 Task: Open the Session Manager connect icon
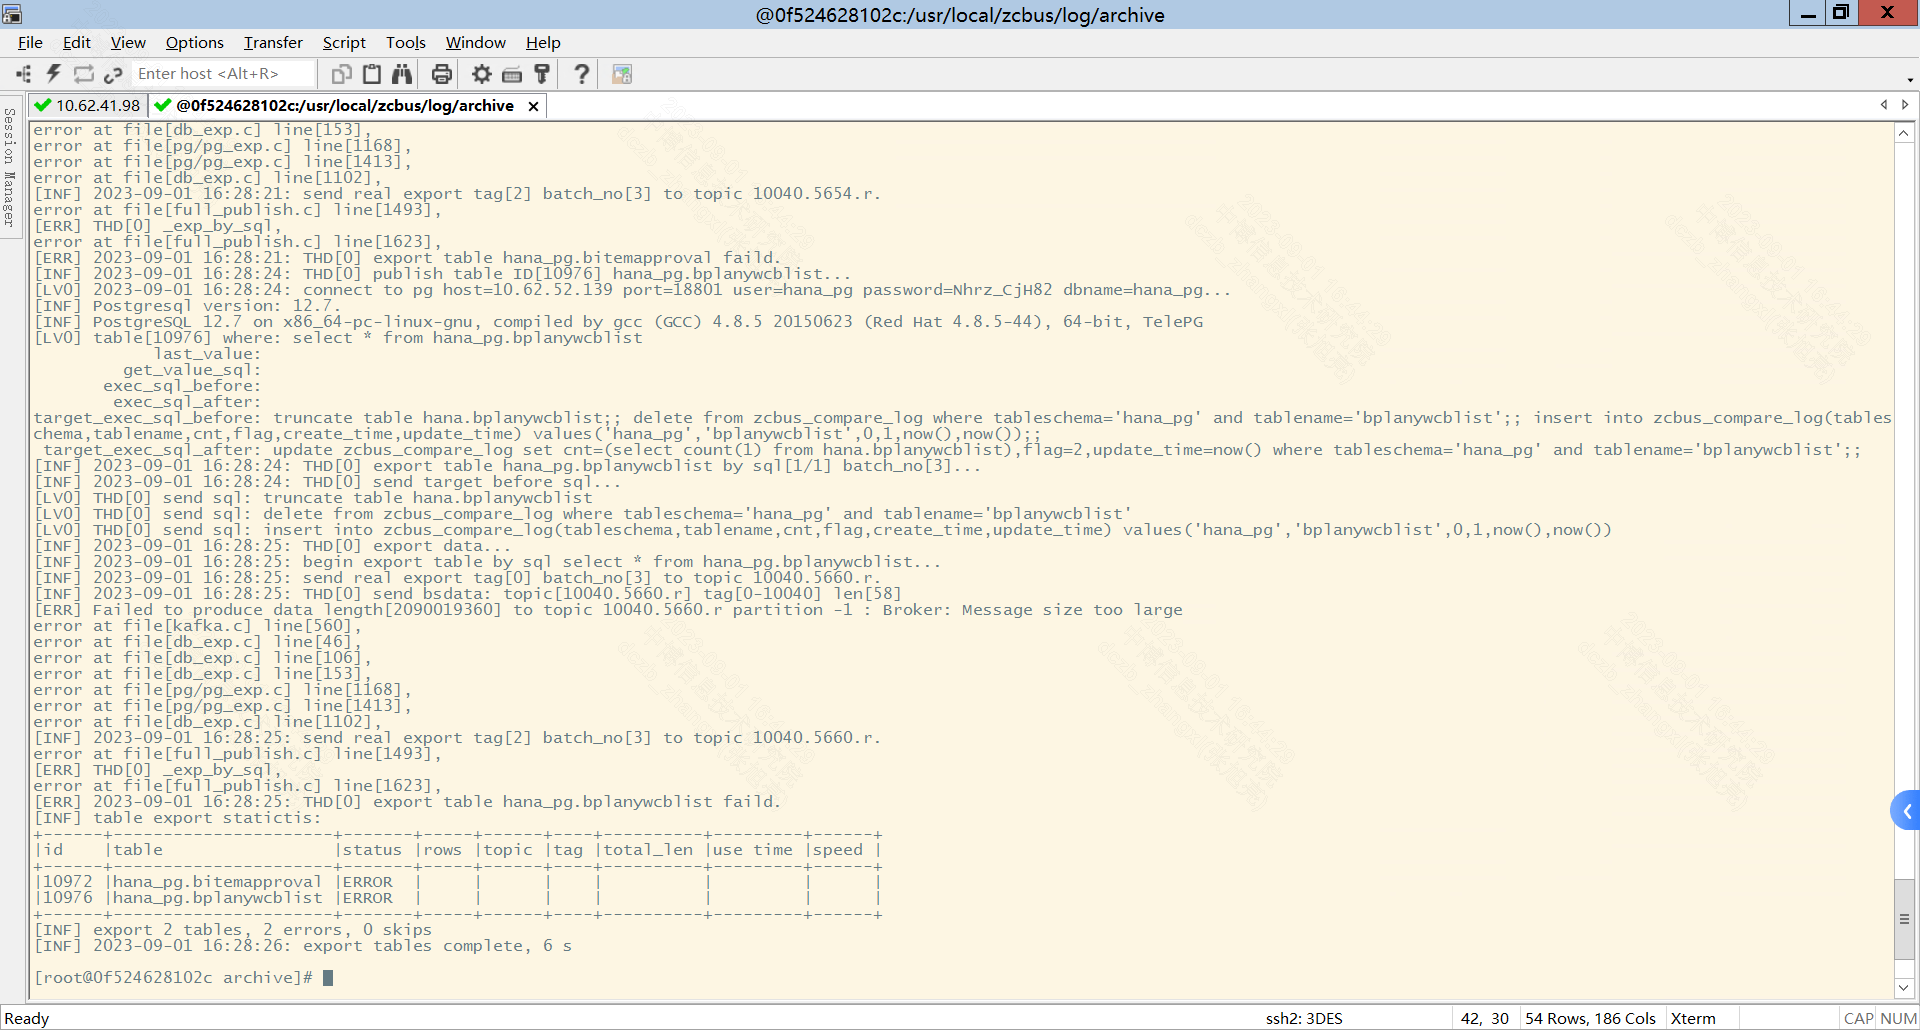coord(23,74)
